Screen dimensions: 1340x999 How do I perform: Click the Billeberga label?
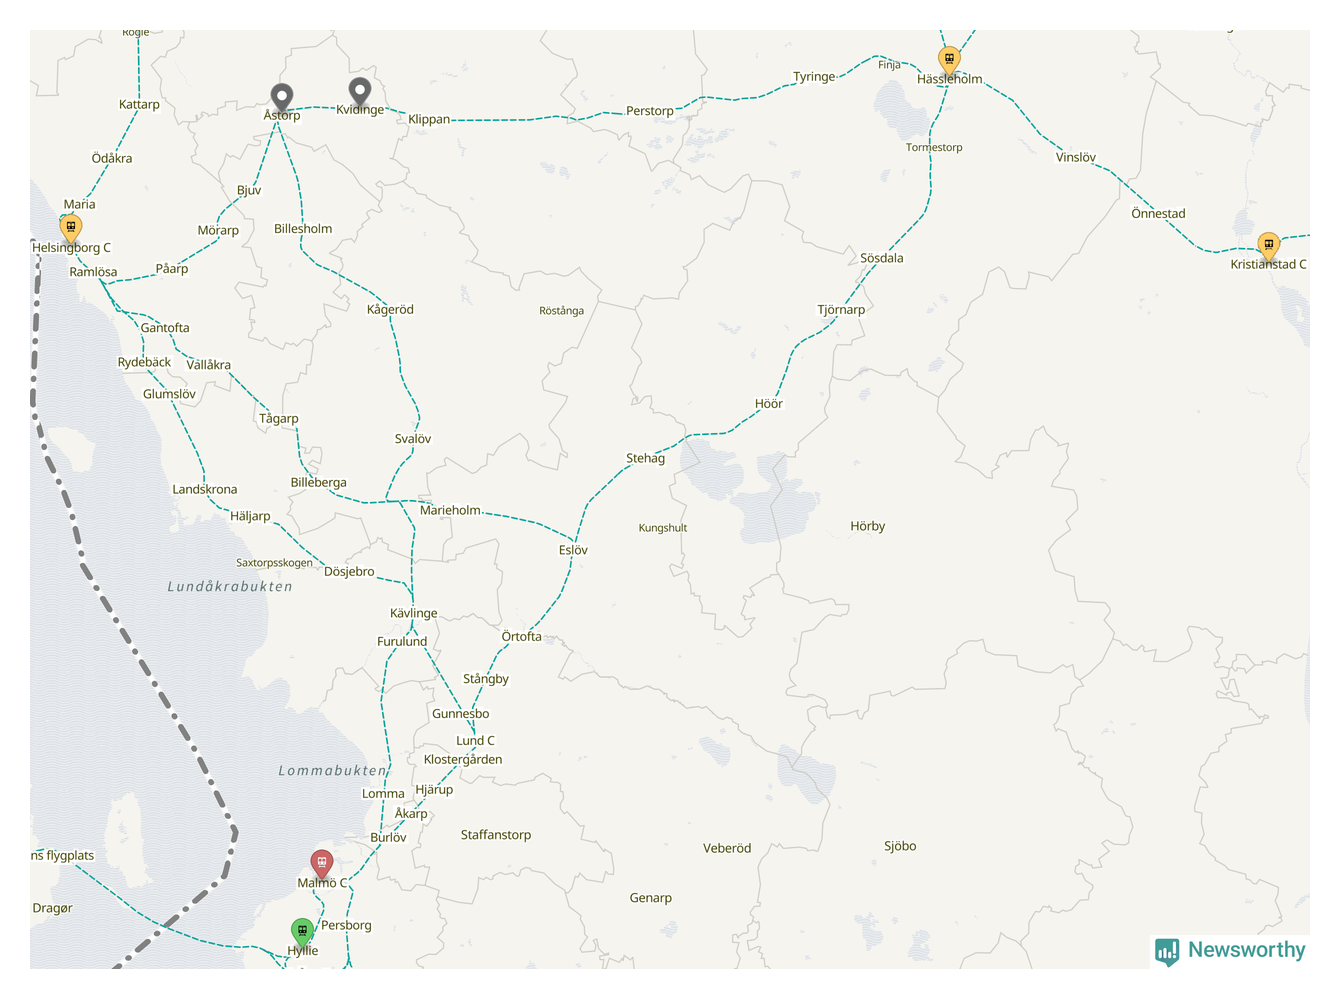pos(318,483)
